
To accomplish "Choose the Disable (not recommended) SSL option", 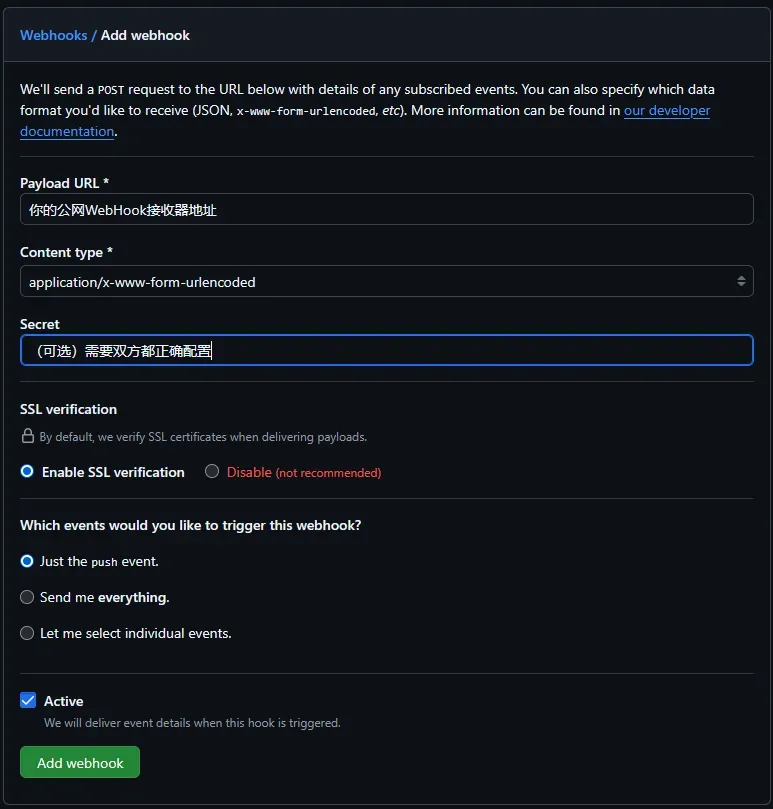I will pos(212,472).
